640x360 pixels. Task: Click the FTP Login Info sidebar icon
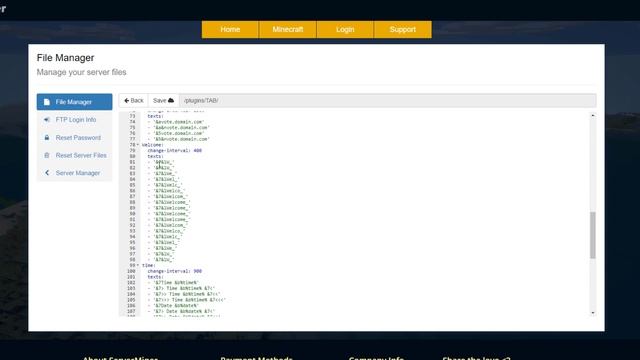(47, 120)
